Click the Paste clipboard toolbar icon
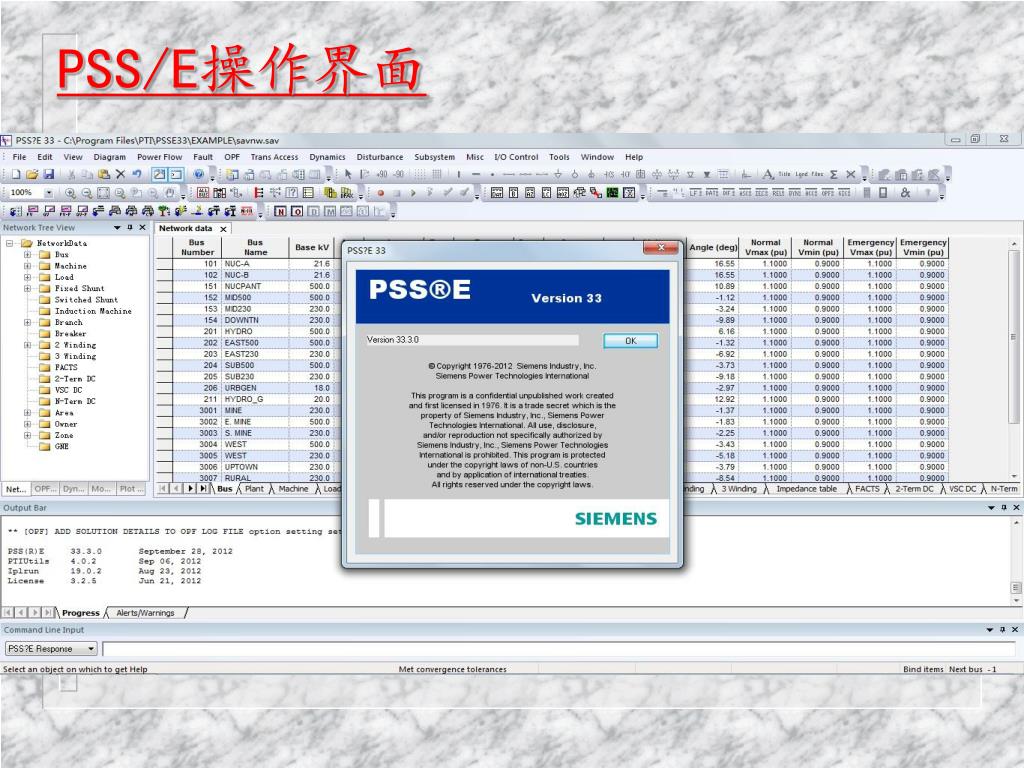 point(104,174)
